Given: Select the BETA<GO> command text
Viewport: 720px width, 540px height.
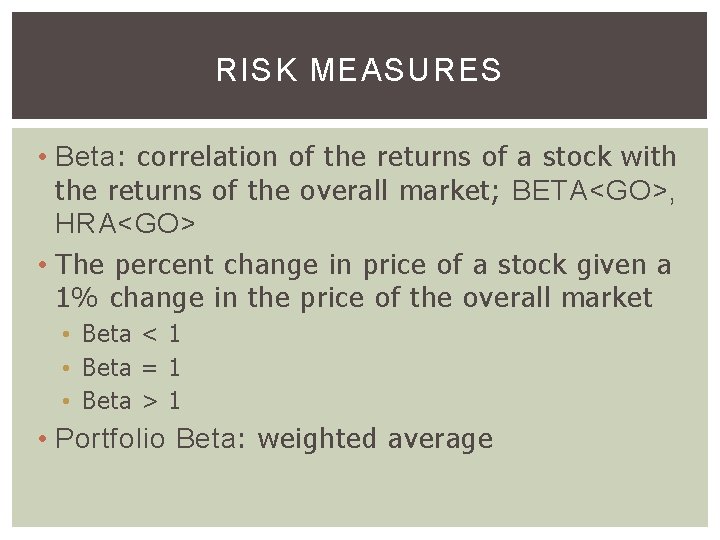Looking at the screenshot, I should click(x=590, y=190).
